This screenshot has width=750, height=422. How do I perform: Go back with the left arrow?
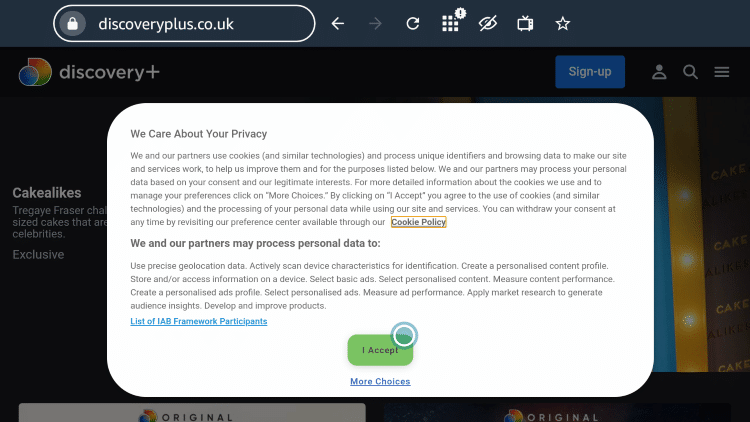(338, 23)
